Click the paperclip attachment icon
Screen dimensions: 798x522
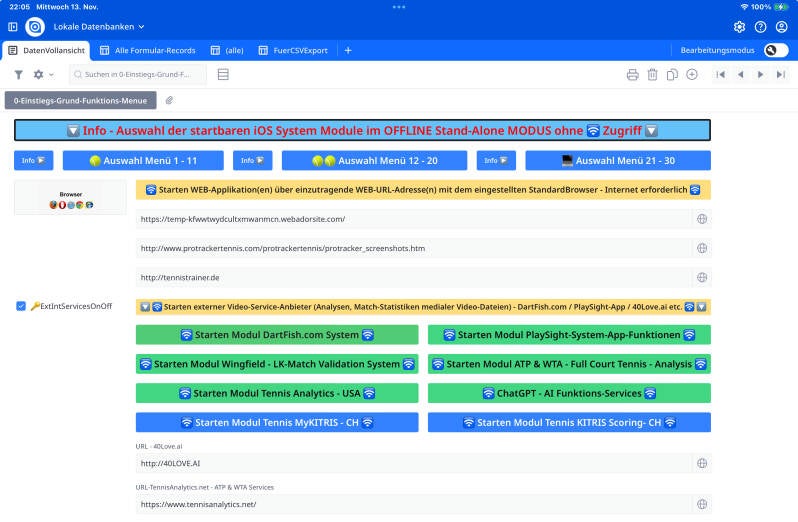point(170,101)
